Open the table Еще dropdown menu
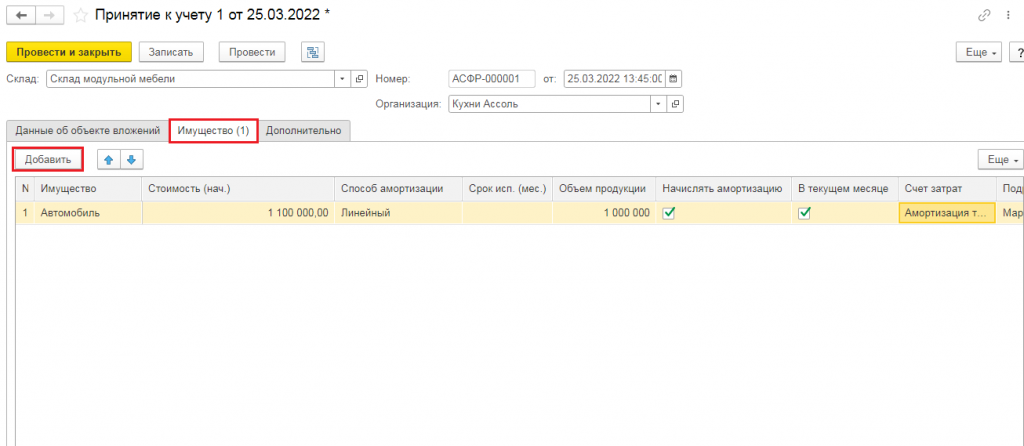 1000,159
